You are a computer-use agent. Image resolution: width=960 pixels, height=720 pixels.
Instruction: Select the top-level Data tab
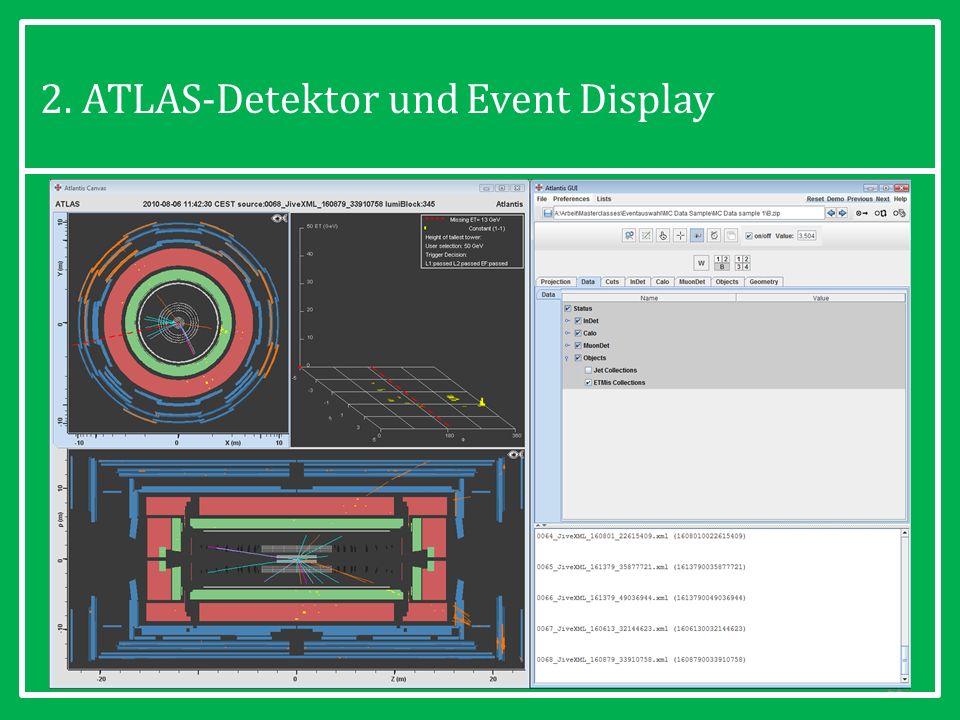pyautogui.click(x=588, y=282)
